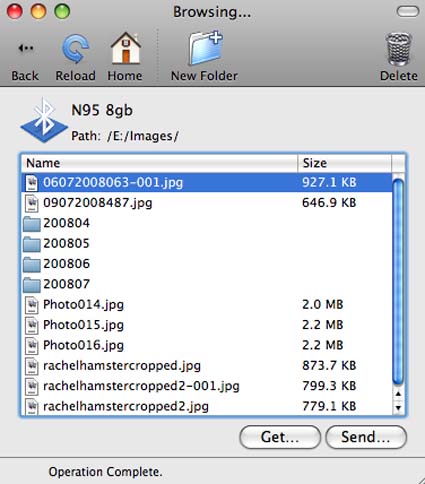Click the 927.1 KB size value

(329, 182)
